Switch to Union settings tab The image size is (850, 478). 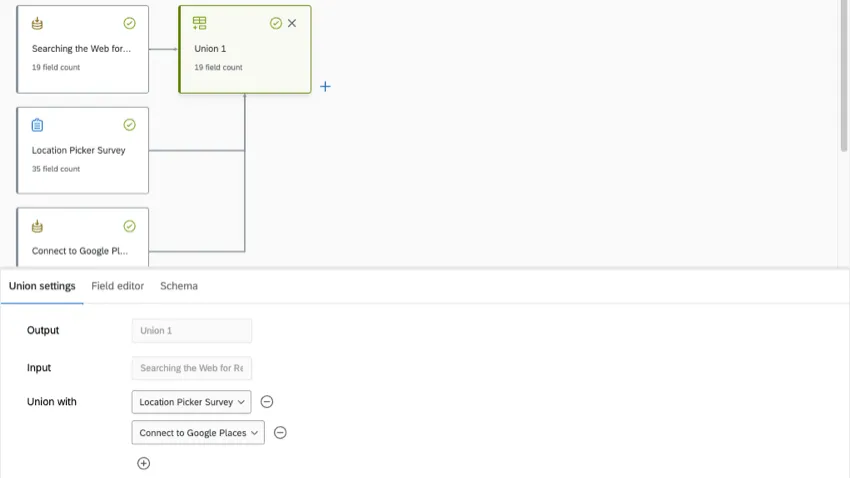(42, 286)
